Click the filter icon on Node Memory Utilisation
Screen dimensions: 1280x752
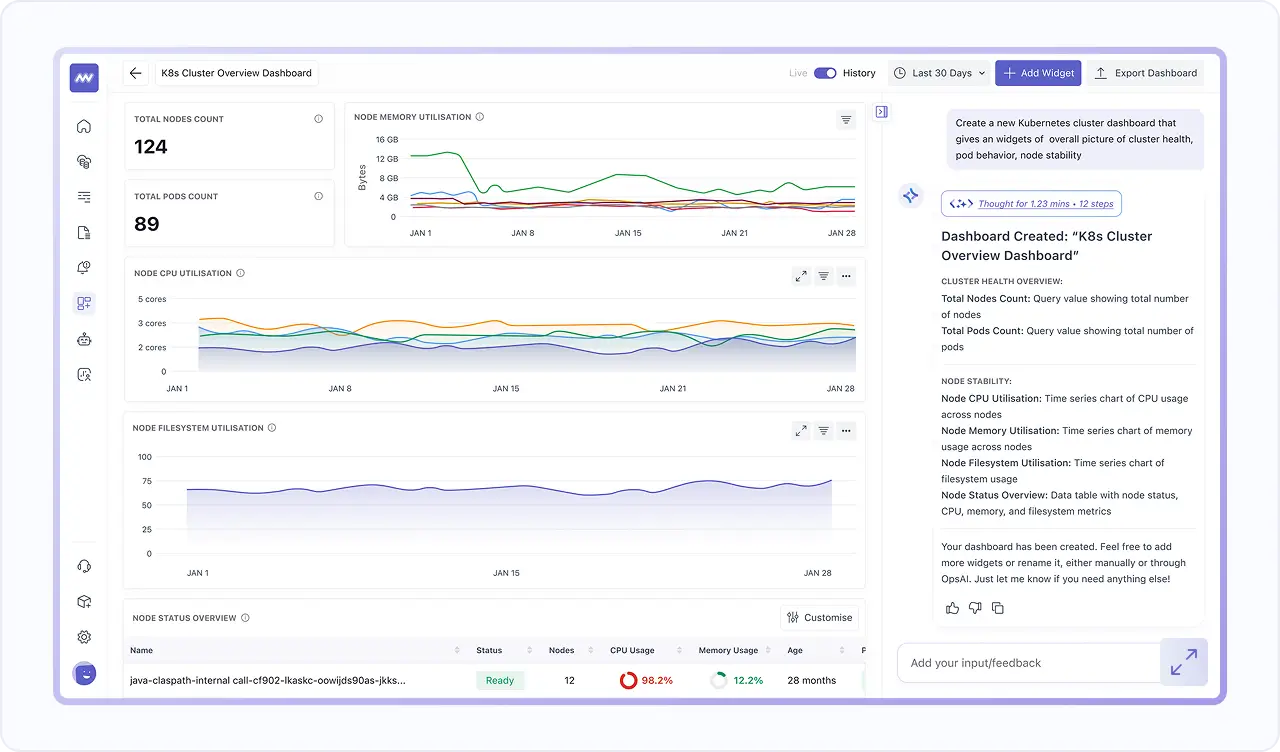point(846,118)
